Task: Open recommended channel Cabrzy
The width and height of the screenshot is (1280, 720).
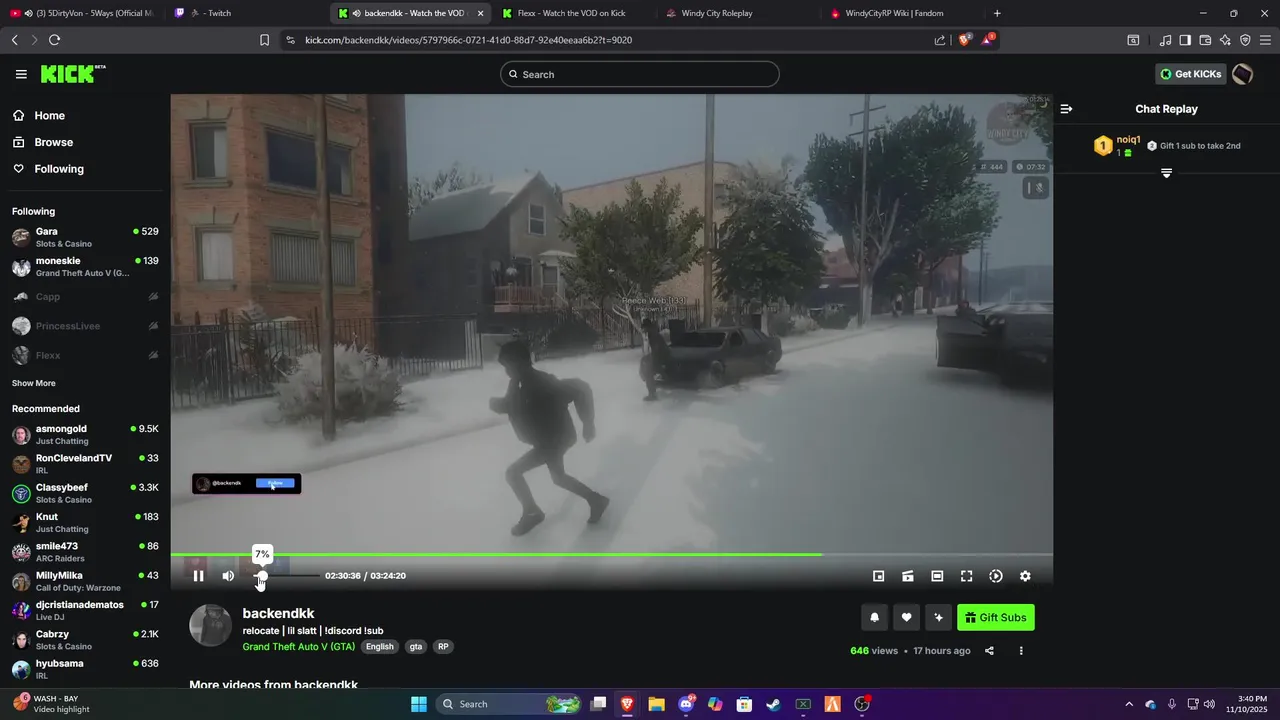Action: (x=85, y=640)
